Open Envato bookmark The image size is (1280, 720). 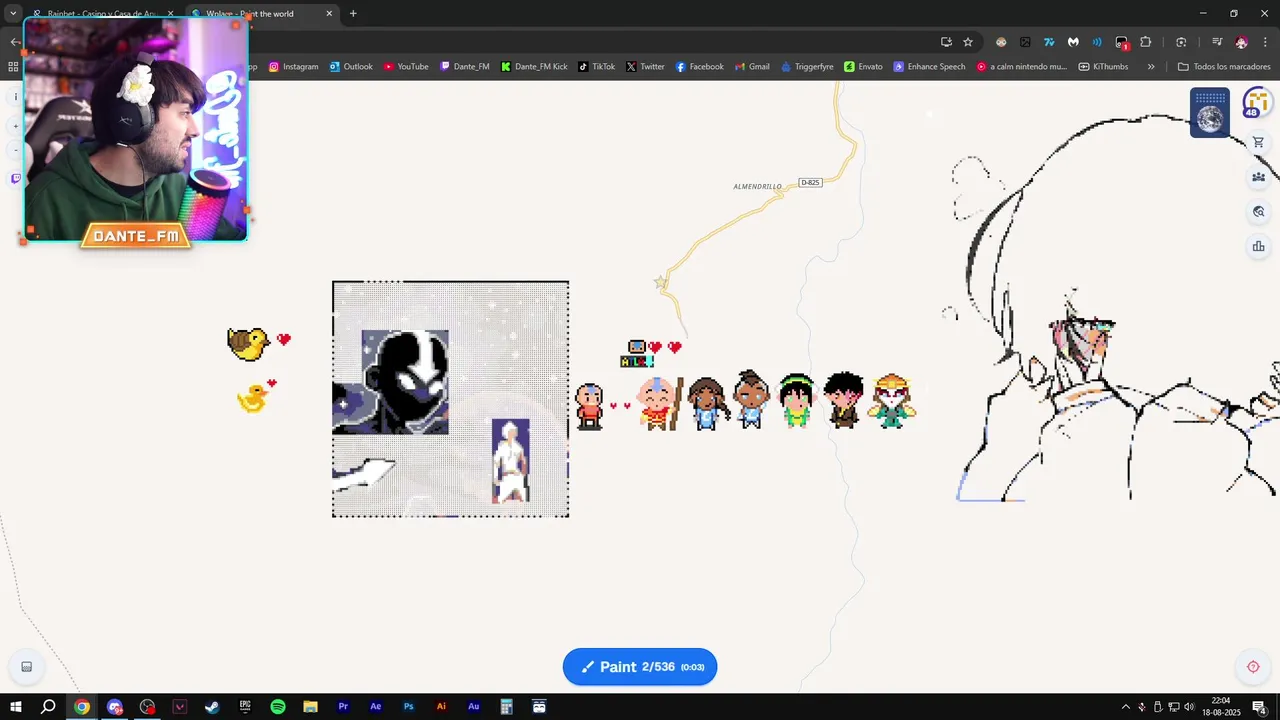point(863,67)
